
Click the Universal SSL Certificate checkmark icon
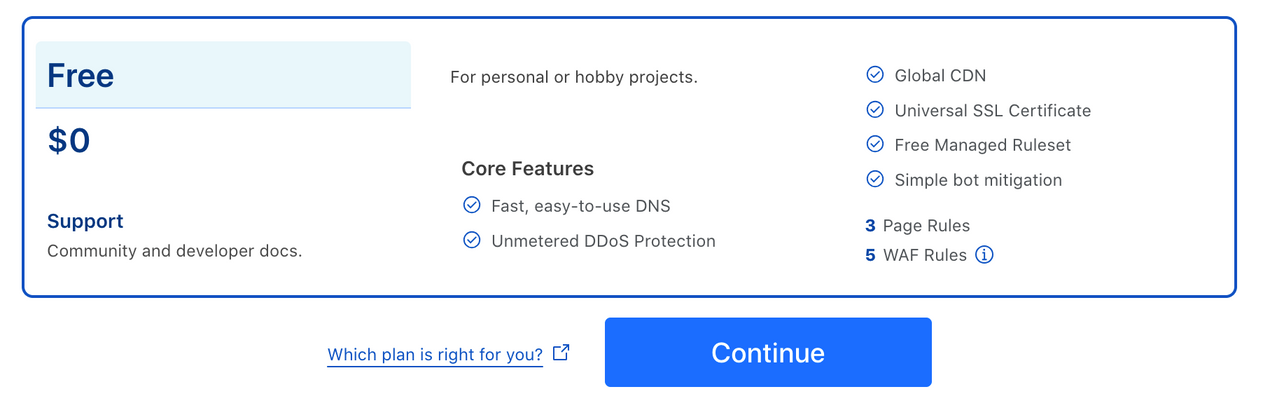(875, 110)
